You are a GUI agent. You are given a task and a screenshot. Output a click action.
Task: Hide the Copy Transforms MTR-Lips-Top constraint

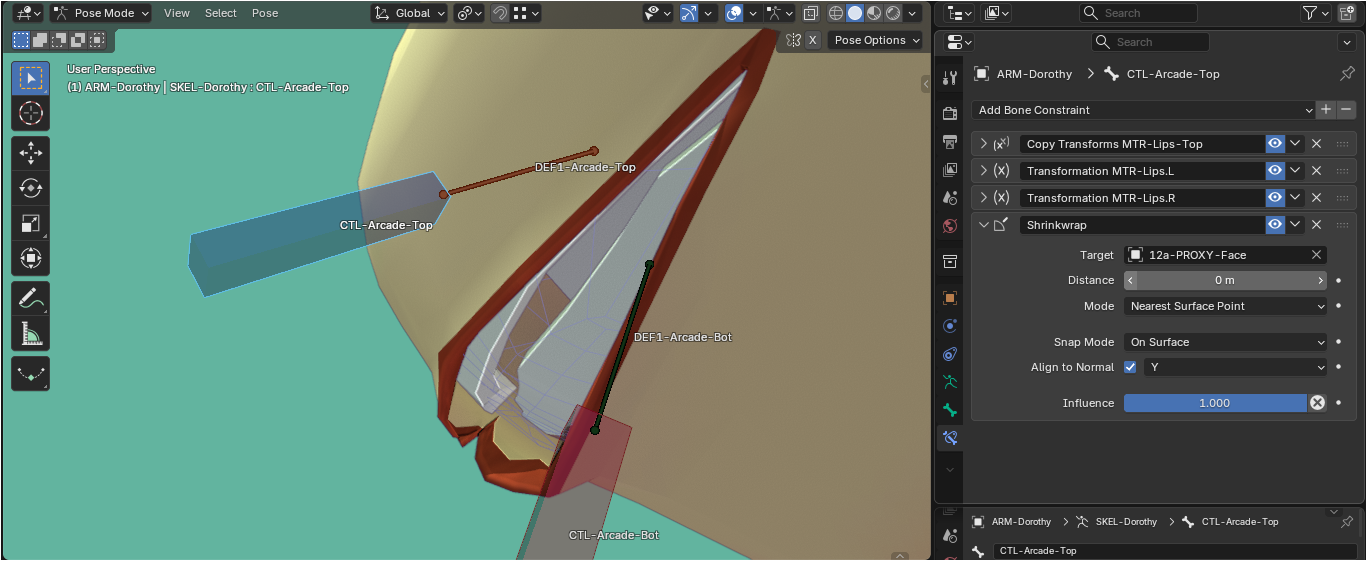point(1275,144)
